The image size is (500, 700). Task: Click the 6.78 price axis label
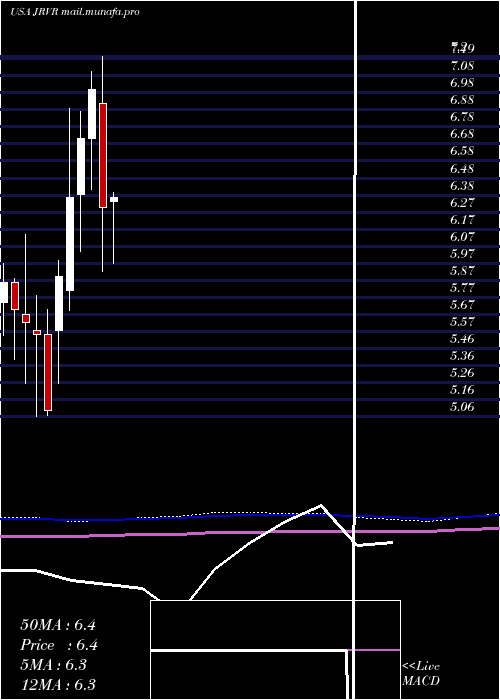click(x=462, y=117)
